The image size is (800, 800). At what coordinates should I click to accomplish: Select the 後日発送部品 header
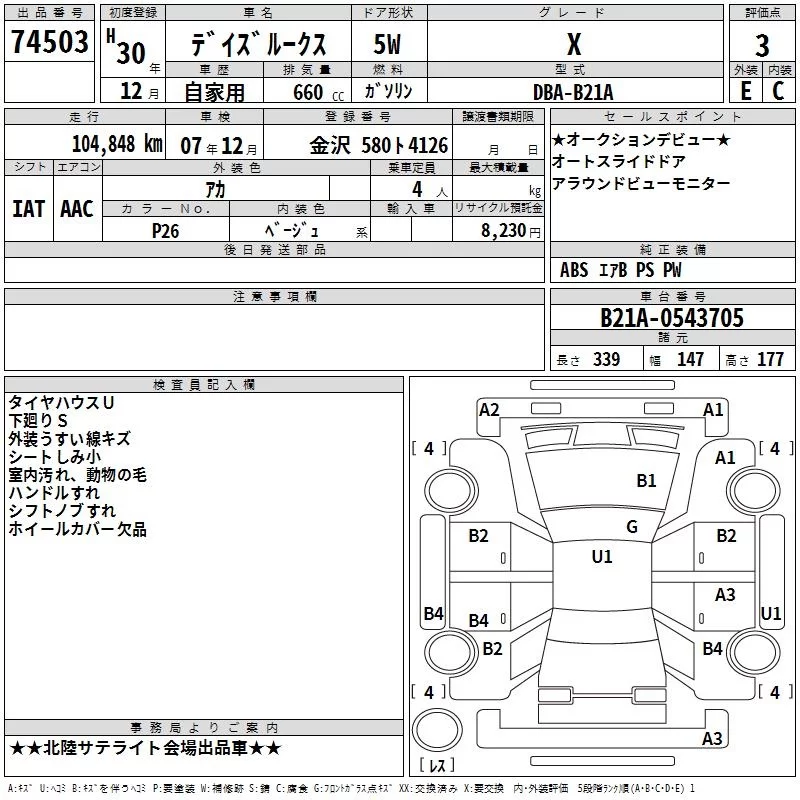pos(274,249)
